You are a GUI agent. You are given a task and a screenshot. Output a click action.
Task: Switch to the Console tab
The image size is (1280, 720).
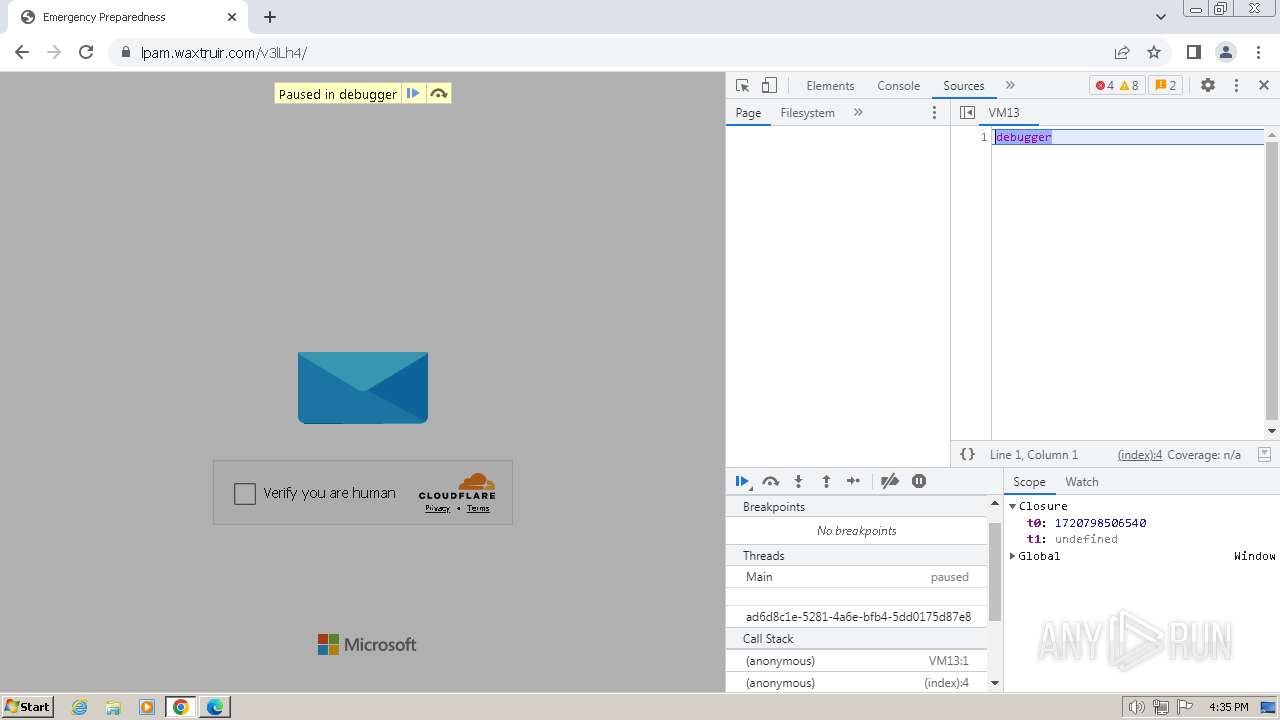(x=898, y=86)
